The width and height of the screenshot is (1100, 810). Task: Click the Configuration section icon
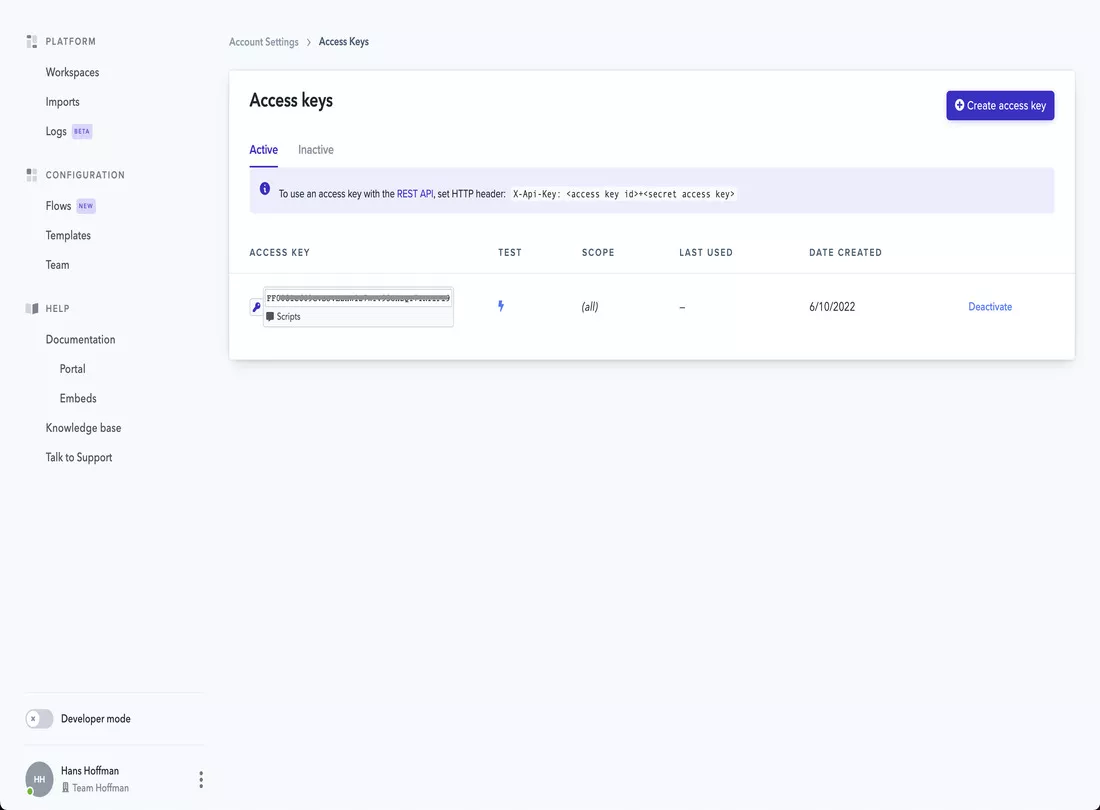(x=32, y=175)
